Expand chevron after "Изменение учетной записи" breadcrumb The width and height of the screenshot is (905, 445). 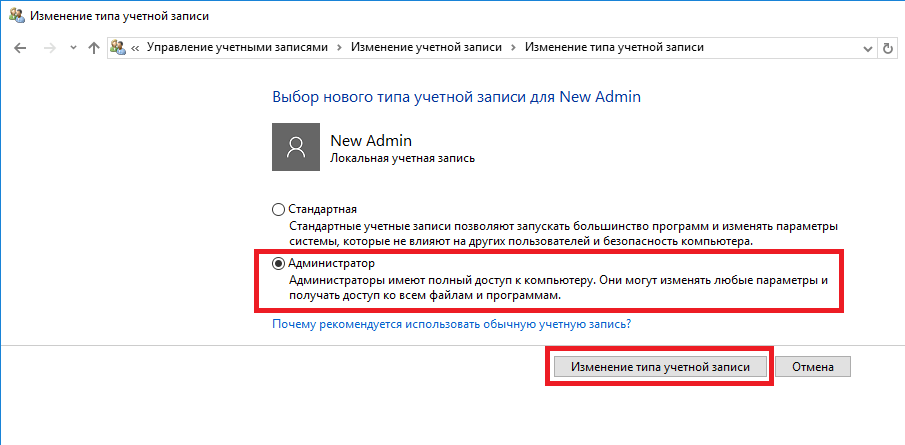pyautogui.click(x=514, y=48)
